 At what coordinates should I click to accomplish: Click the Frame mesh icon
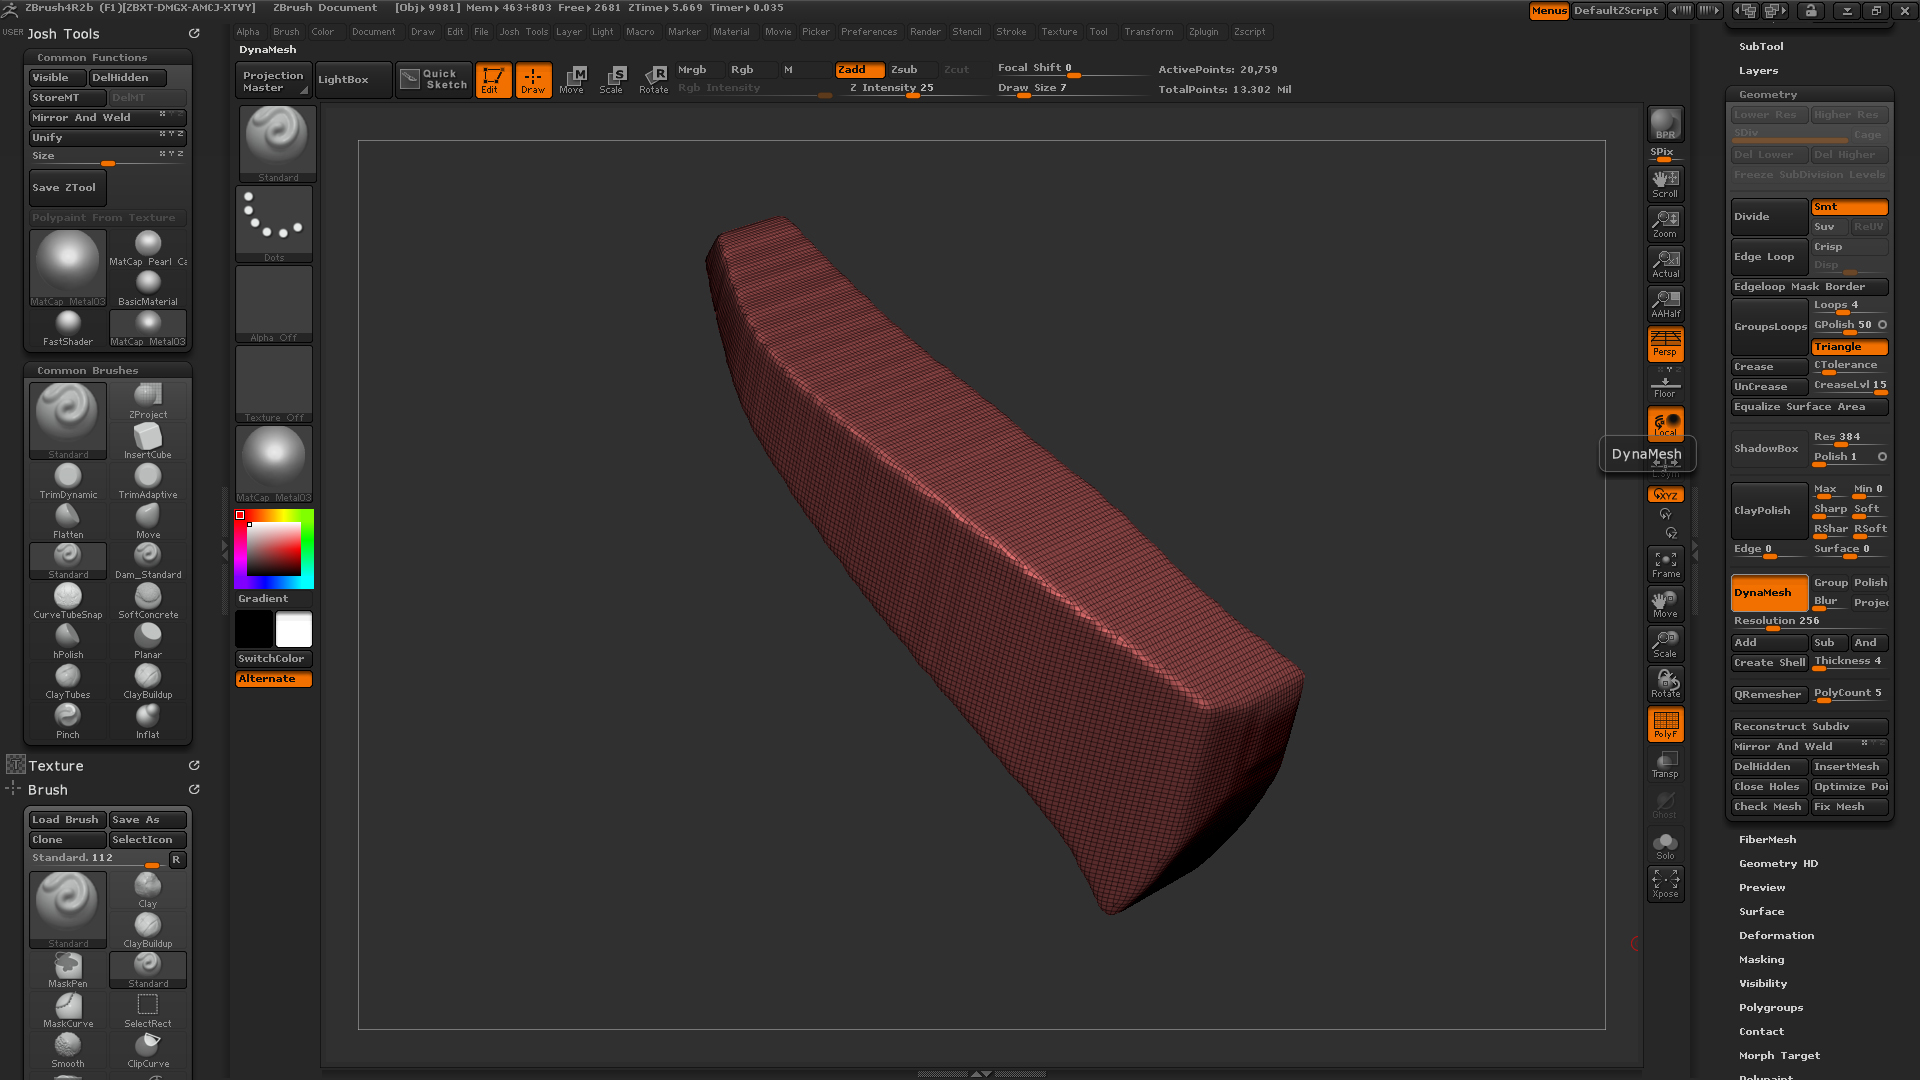pyautogui.click(x=1665, y=564)
